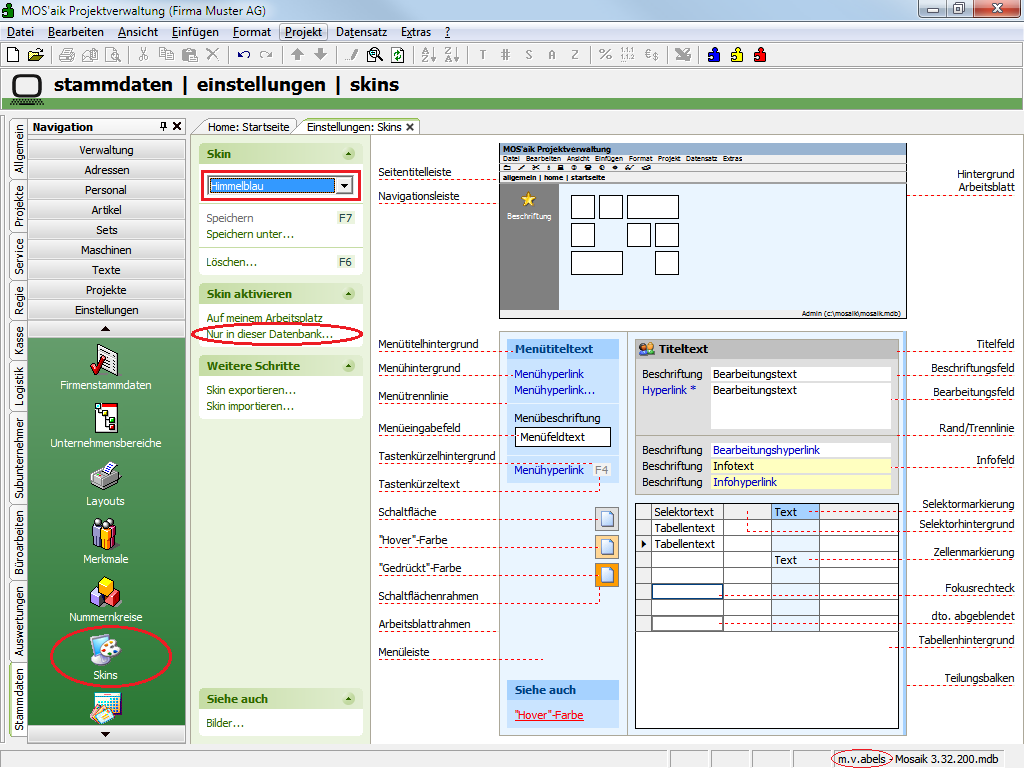1024x768 pixels.
Task: Click the Skin importieren… link
Action: 250,406
